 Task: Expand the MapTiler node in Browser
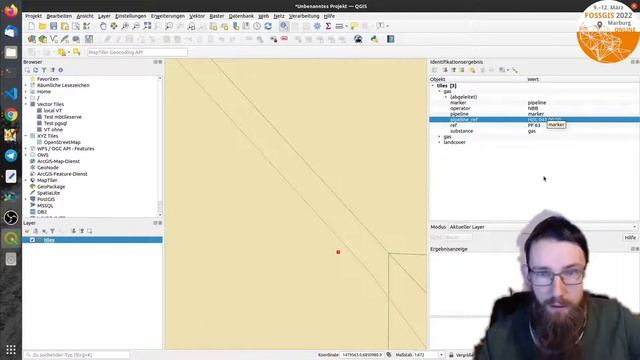click(26, 180)
